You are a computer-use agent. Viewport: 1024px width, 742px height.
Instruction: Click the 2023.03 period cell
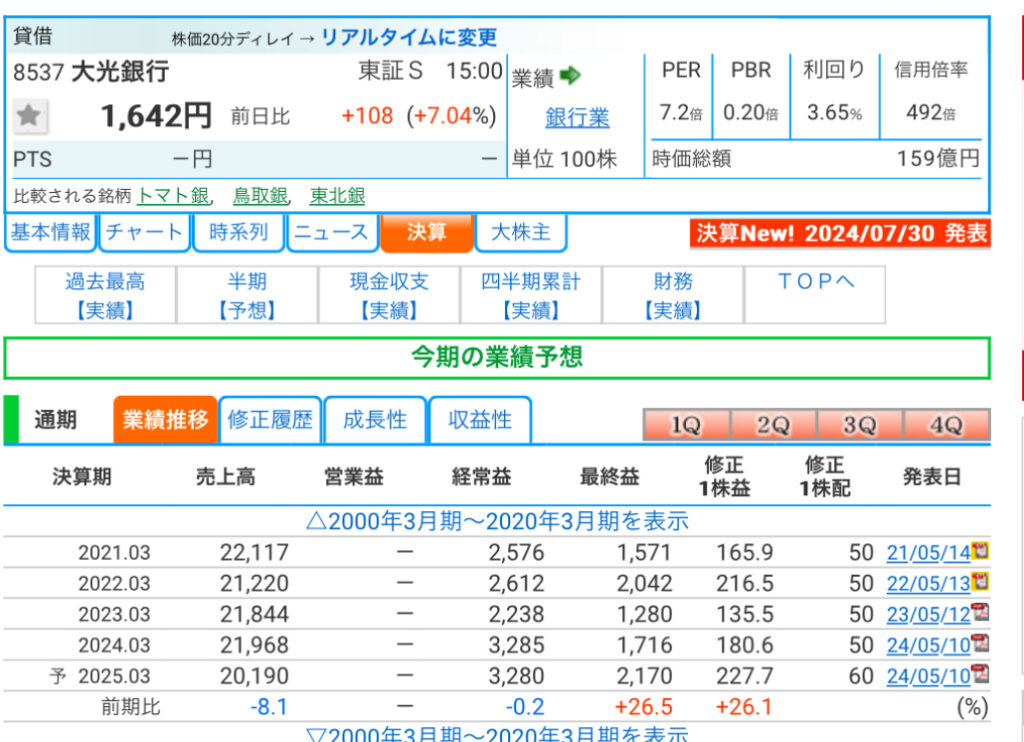[114, 615]
